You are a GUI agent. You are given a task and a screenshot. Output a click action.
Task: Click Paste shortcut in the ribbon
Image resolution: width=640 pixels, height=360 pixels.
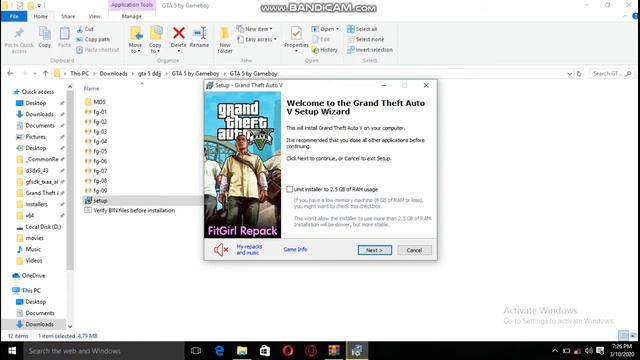(98, 50)
